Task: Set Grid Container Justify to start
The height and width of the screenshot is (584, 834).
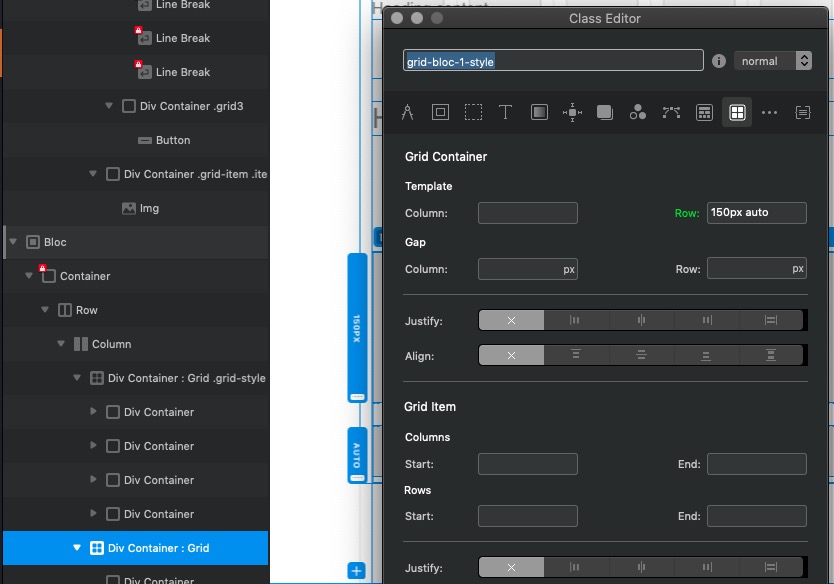Action: point(575,320)
